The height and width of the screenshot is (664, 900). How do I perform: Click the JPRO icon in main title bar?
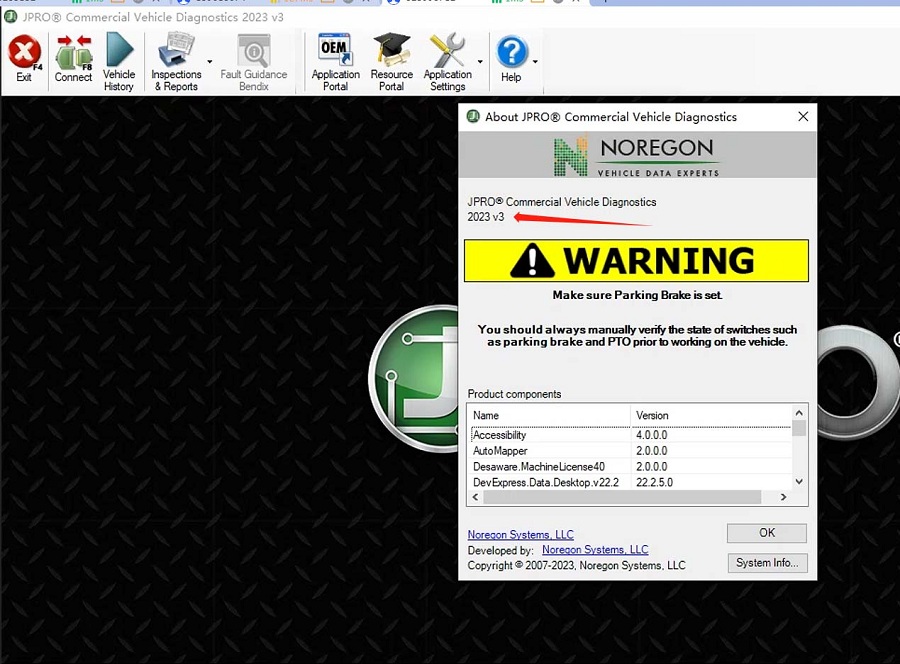click(x=11, y=17)
